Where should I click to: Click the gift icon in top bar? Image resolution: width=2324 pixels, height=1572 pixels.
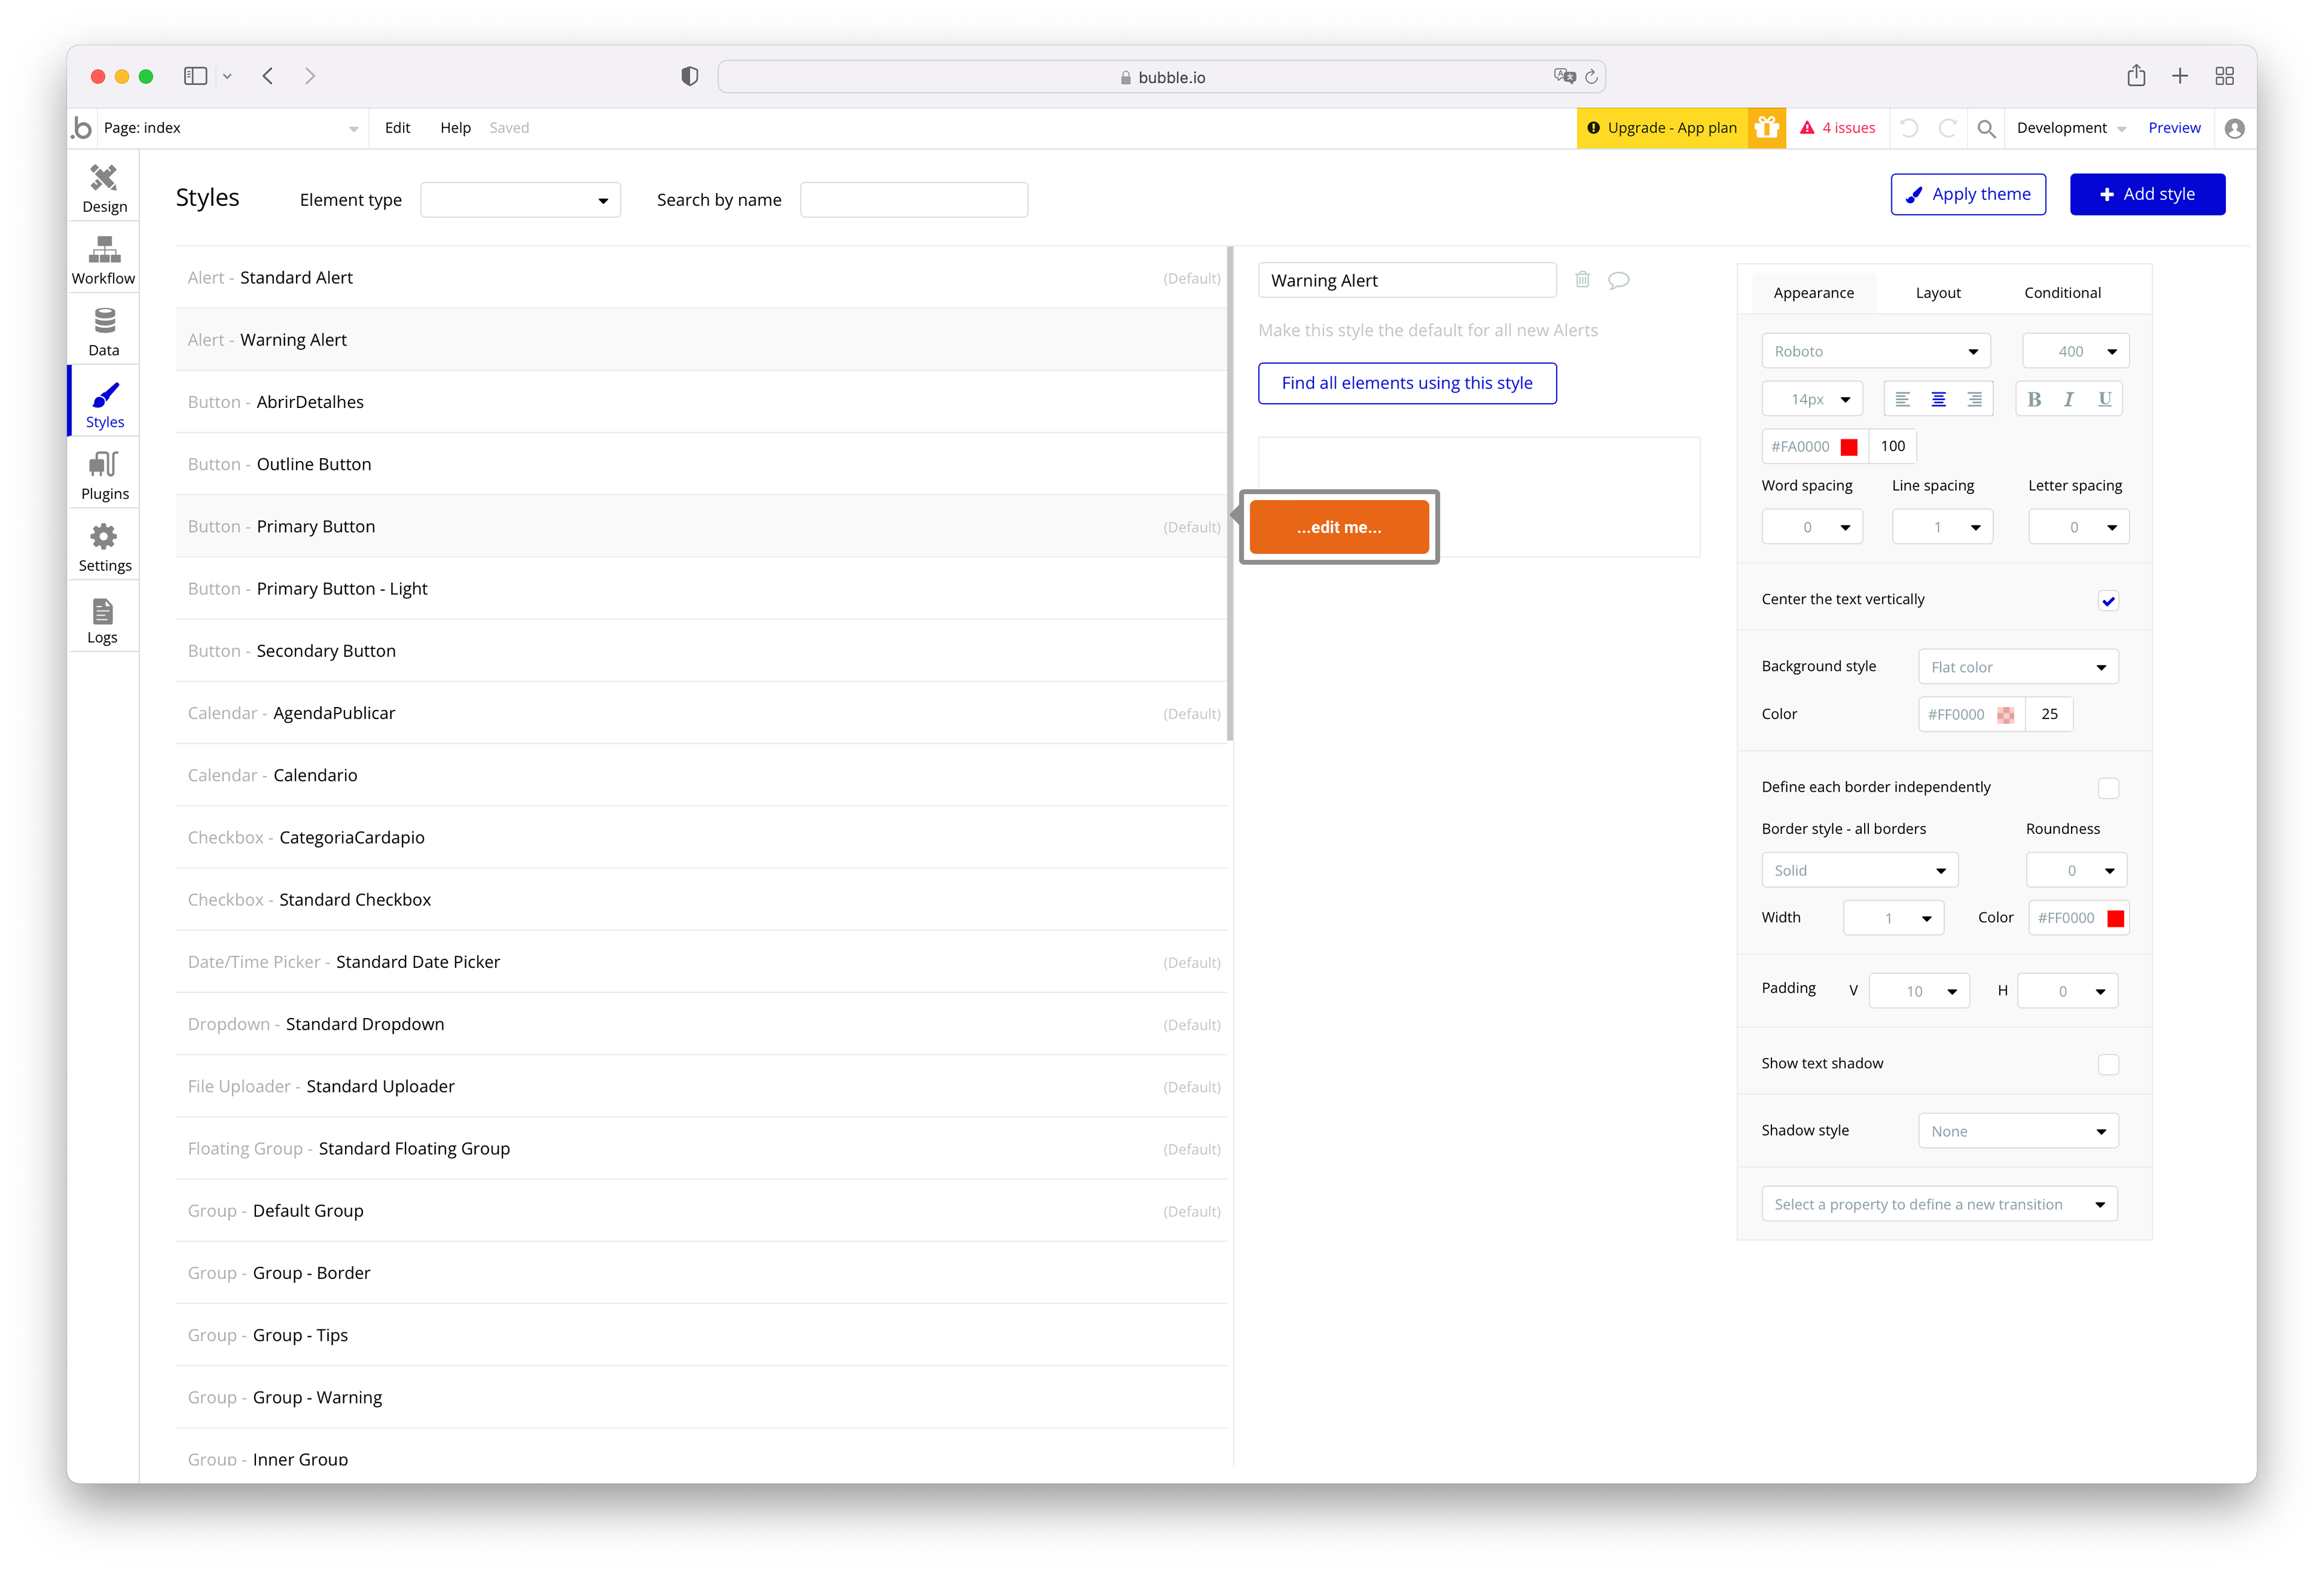tap(1767, 128)
